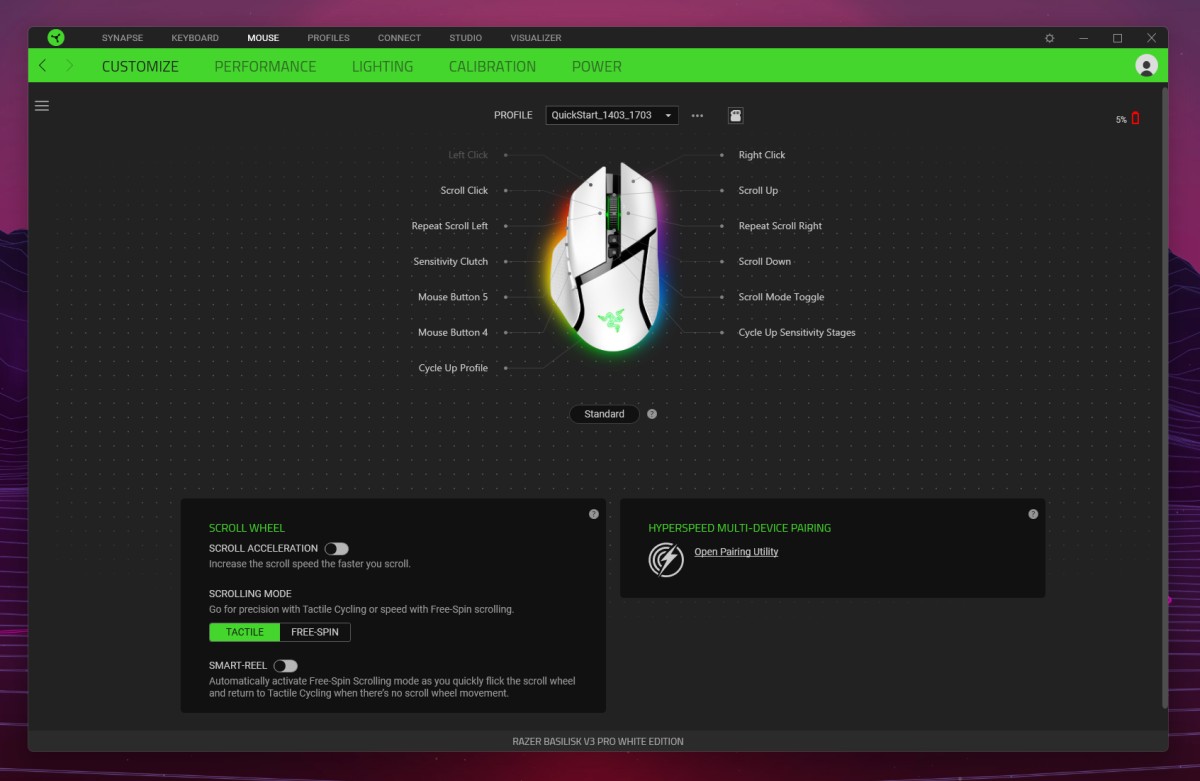
Task: Open the hamburger sidebar menu
Action: (42, 106)
